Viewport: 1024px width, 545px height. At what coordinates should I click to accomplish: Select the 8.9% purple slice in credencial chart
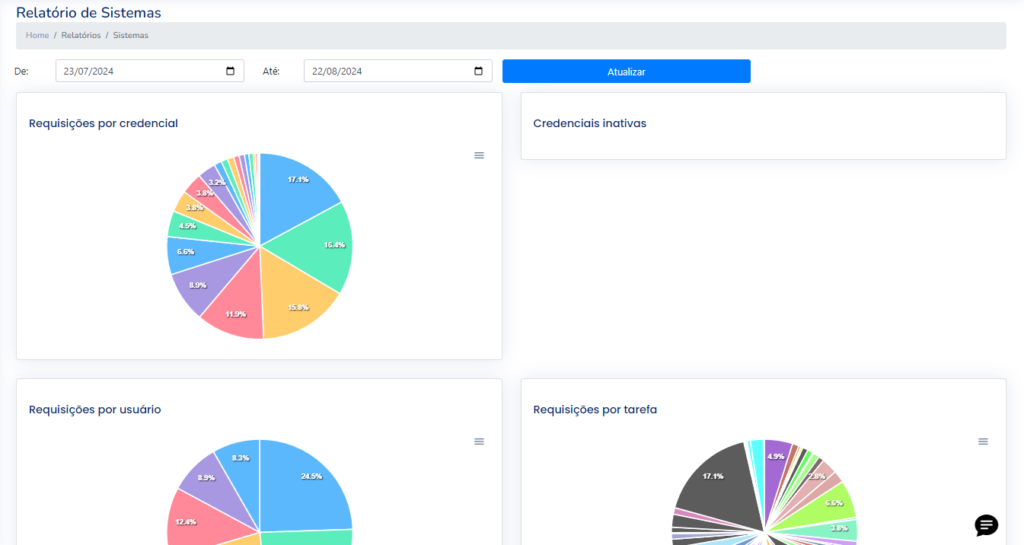tap(206, 281)
